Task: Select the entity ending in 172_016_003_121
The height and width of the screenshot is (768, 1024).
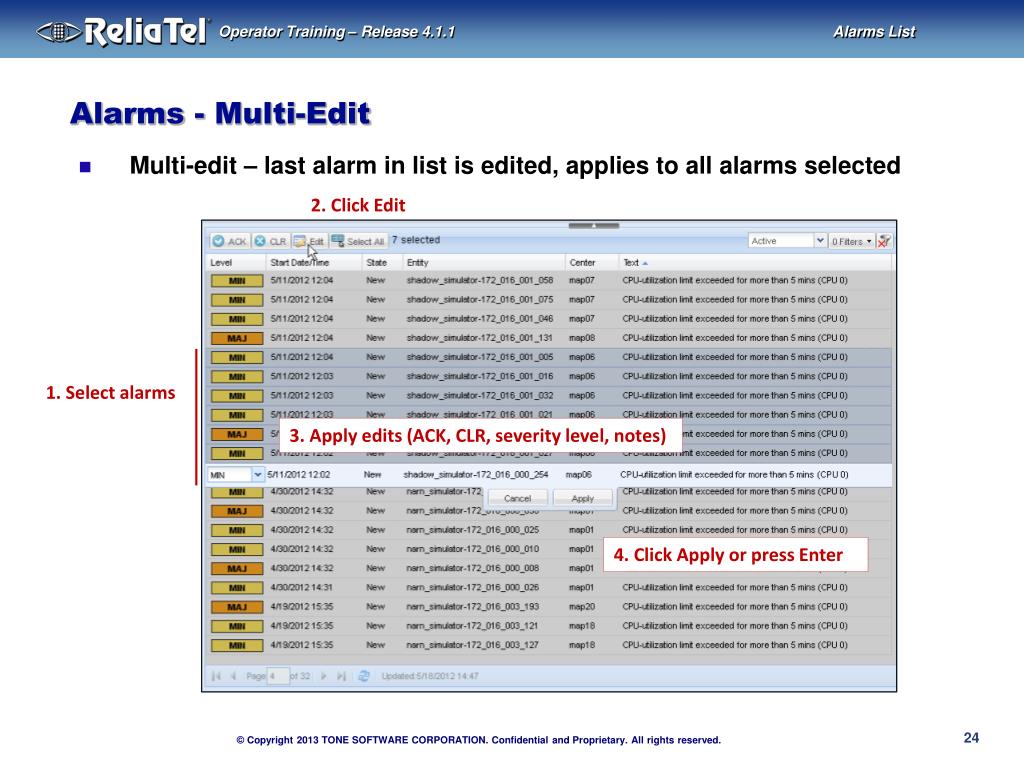Action: [472, 626]
